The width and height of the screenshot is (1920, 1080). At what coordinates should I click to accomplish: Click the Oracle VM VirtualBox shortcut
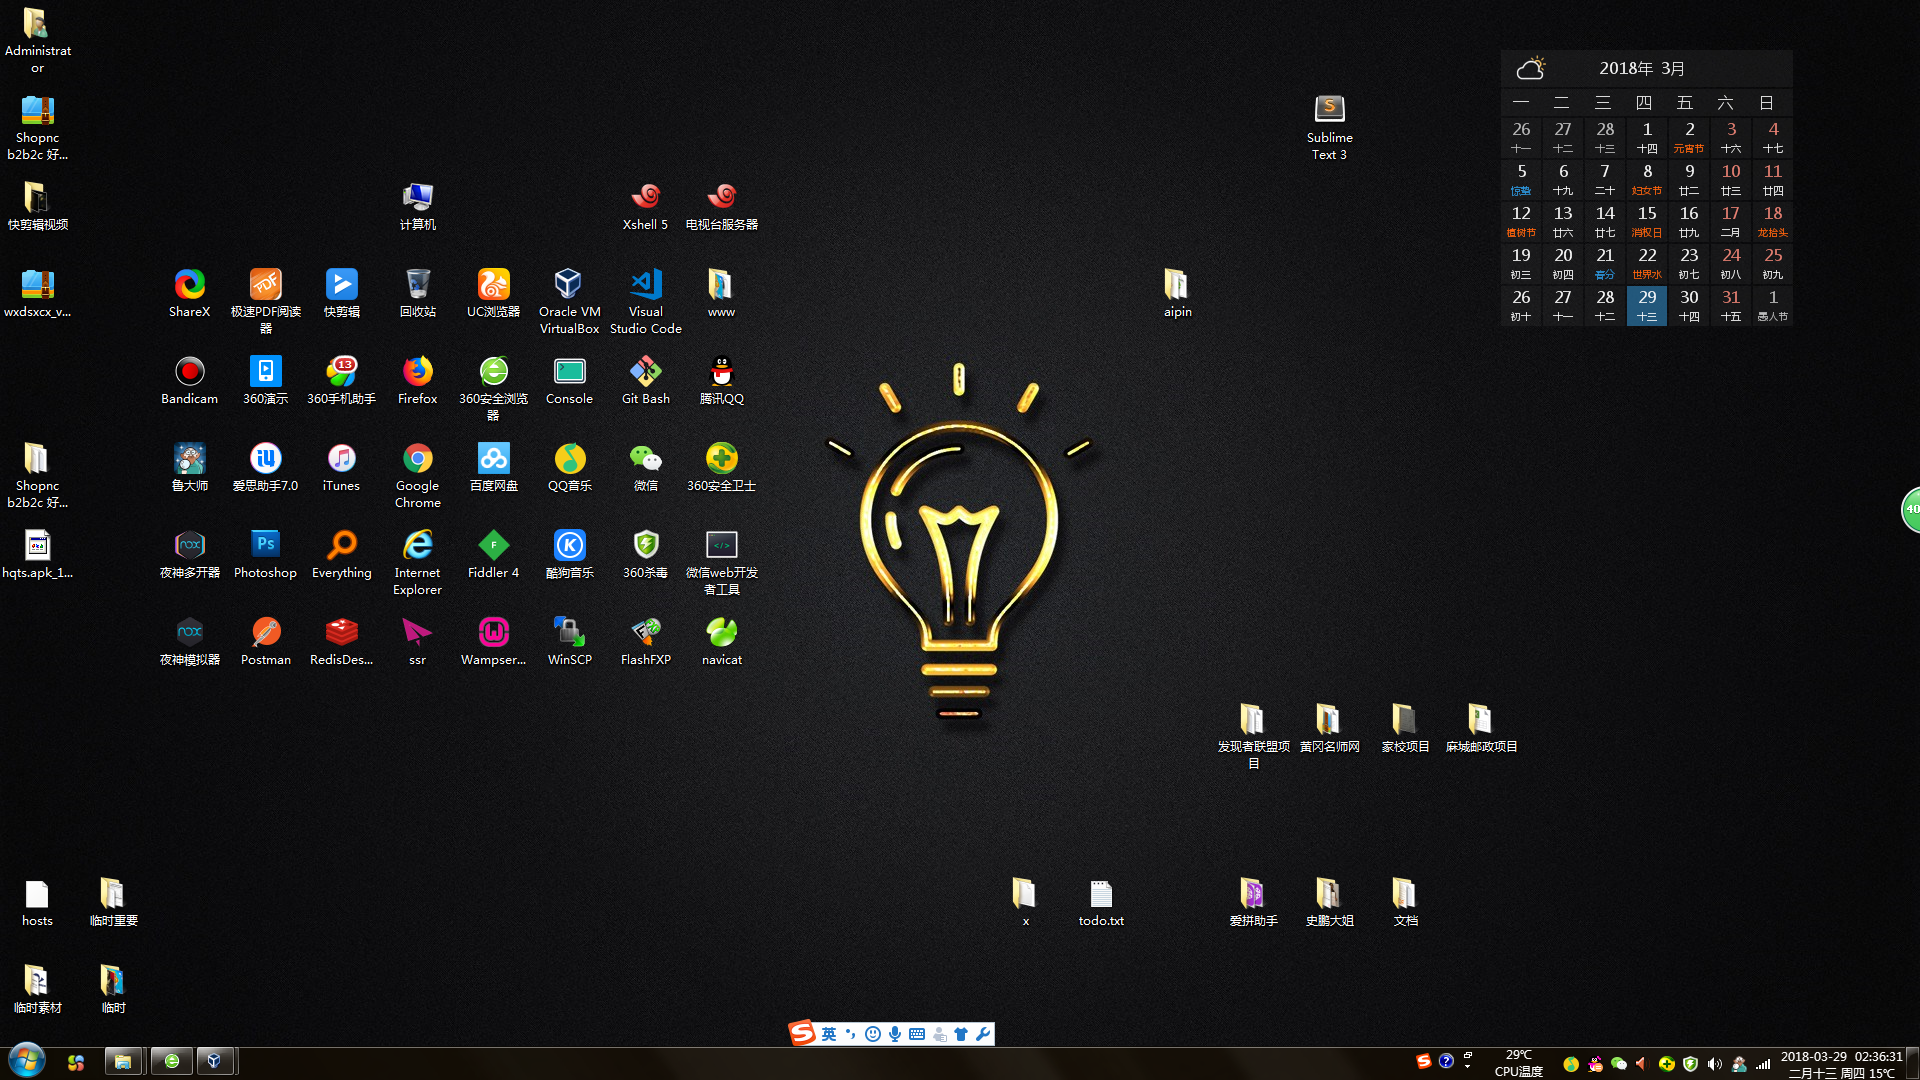[x=569, y=285]
